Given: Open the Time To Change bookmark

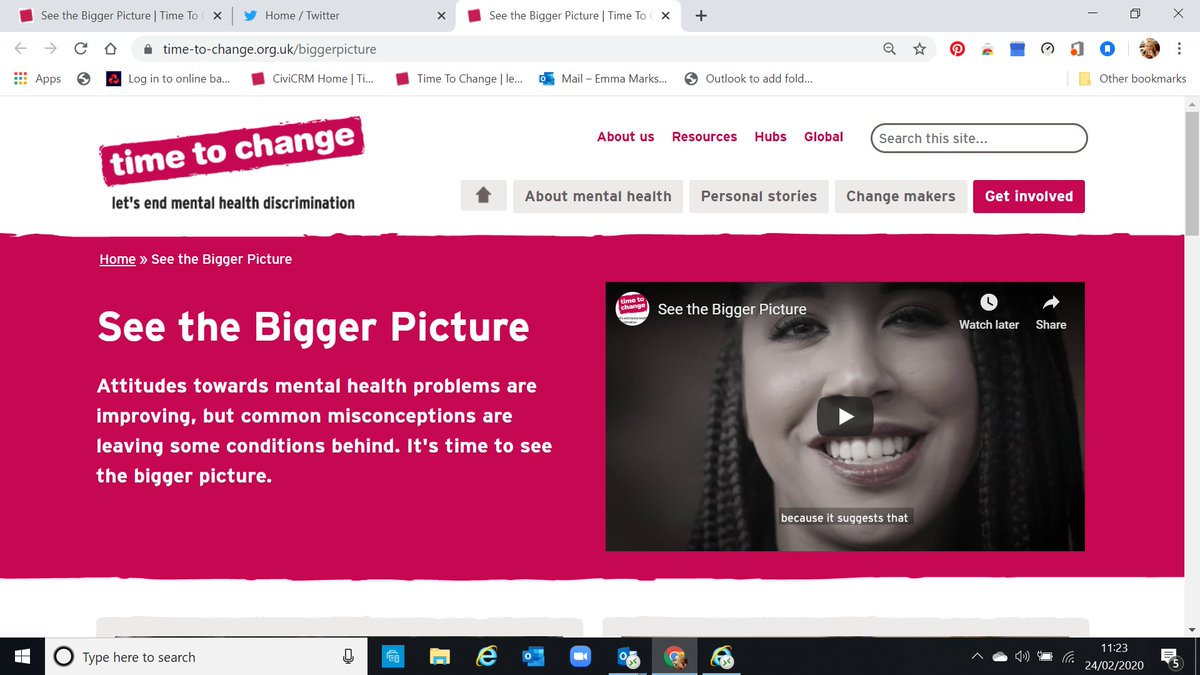Looking at the screenshot, I should point(458,79).
